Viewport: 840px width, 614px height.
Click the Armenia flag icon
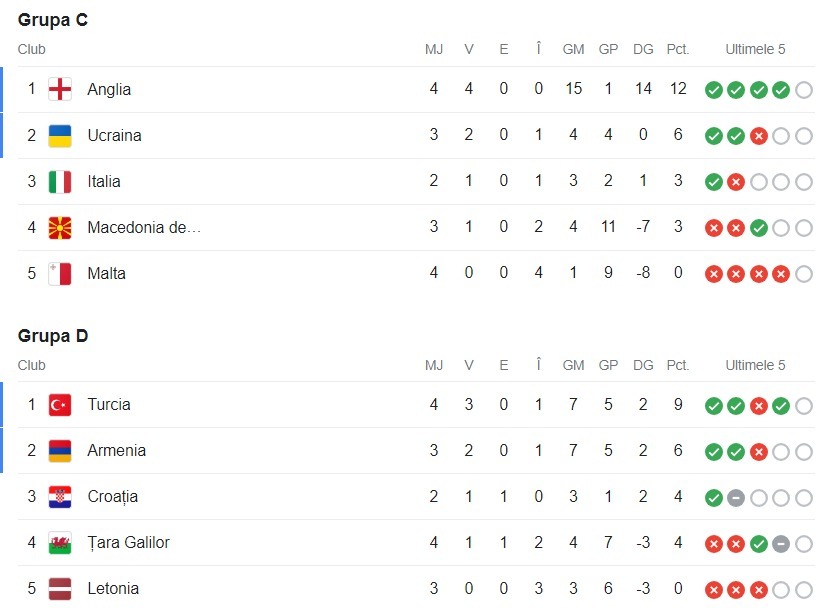60,450
